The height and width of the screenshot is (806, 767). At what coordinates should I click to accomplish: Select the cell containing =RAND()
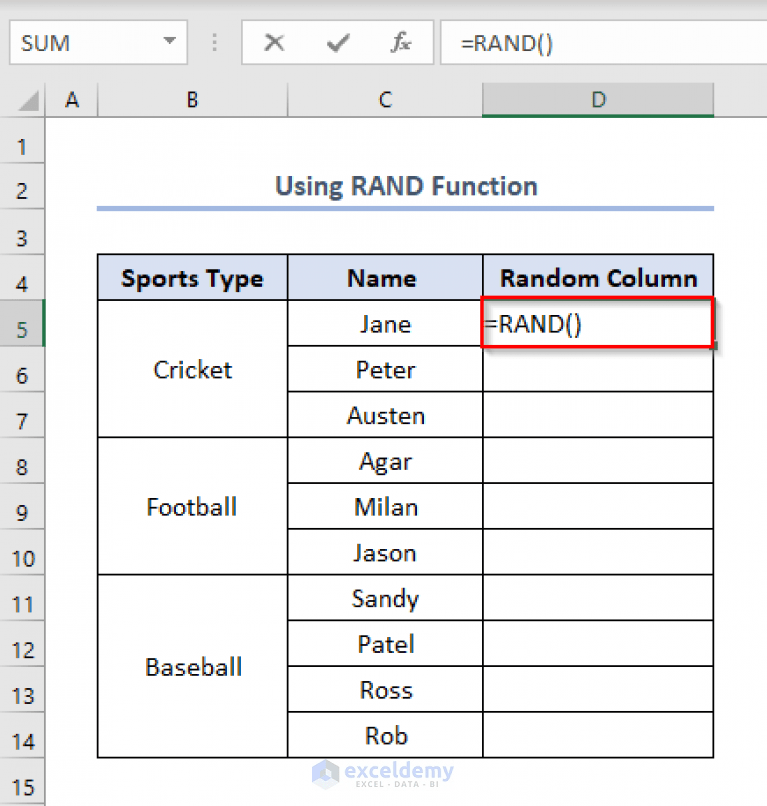pos(597,323)
